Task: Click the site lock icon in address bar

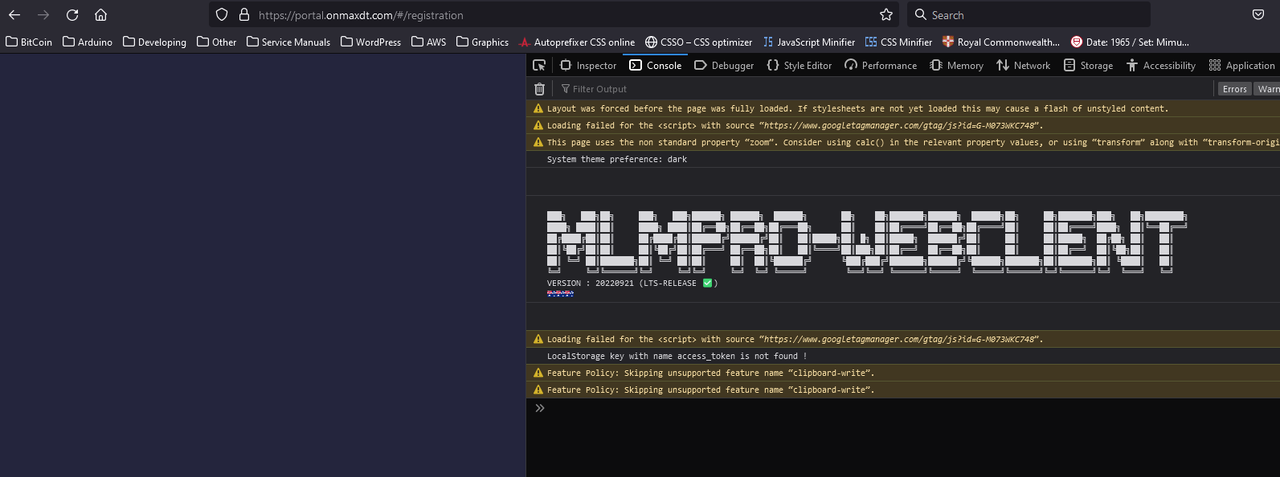Action: tap(244, 15)
